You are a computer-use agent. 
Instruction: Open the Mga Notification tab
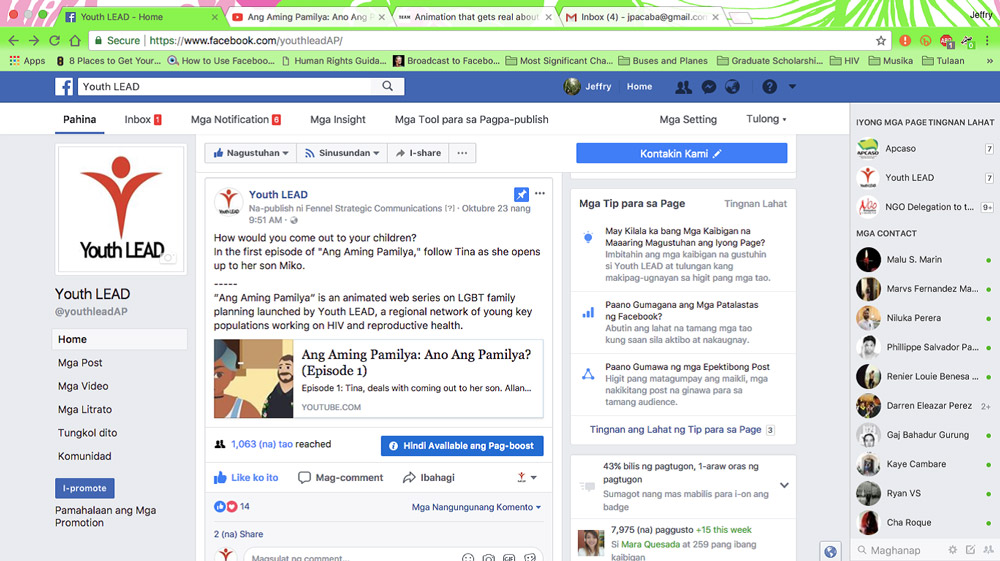(x=236, y=119)
